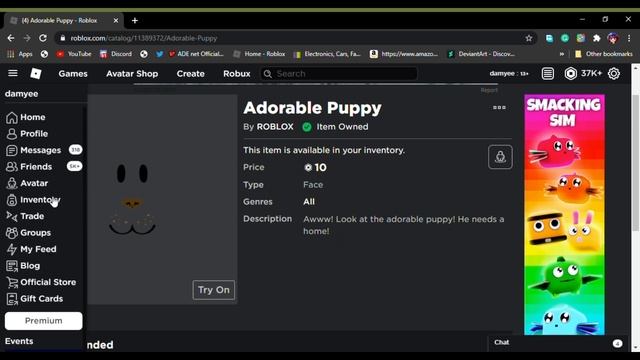Click the Smacking Sim advertisement
The height and width of the screenshot is (360, 640).
(564, 215)
